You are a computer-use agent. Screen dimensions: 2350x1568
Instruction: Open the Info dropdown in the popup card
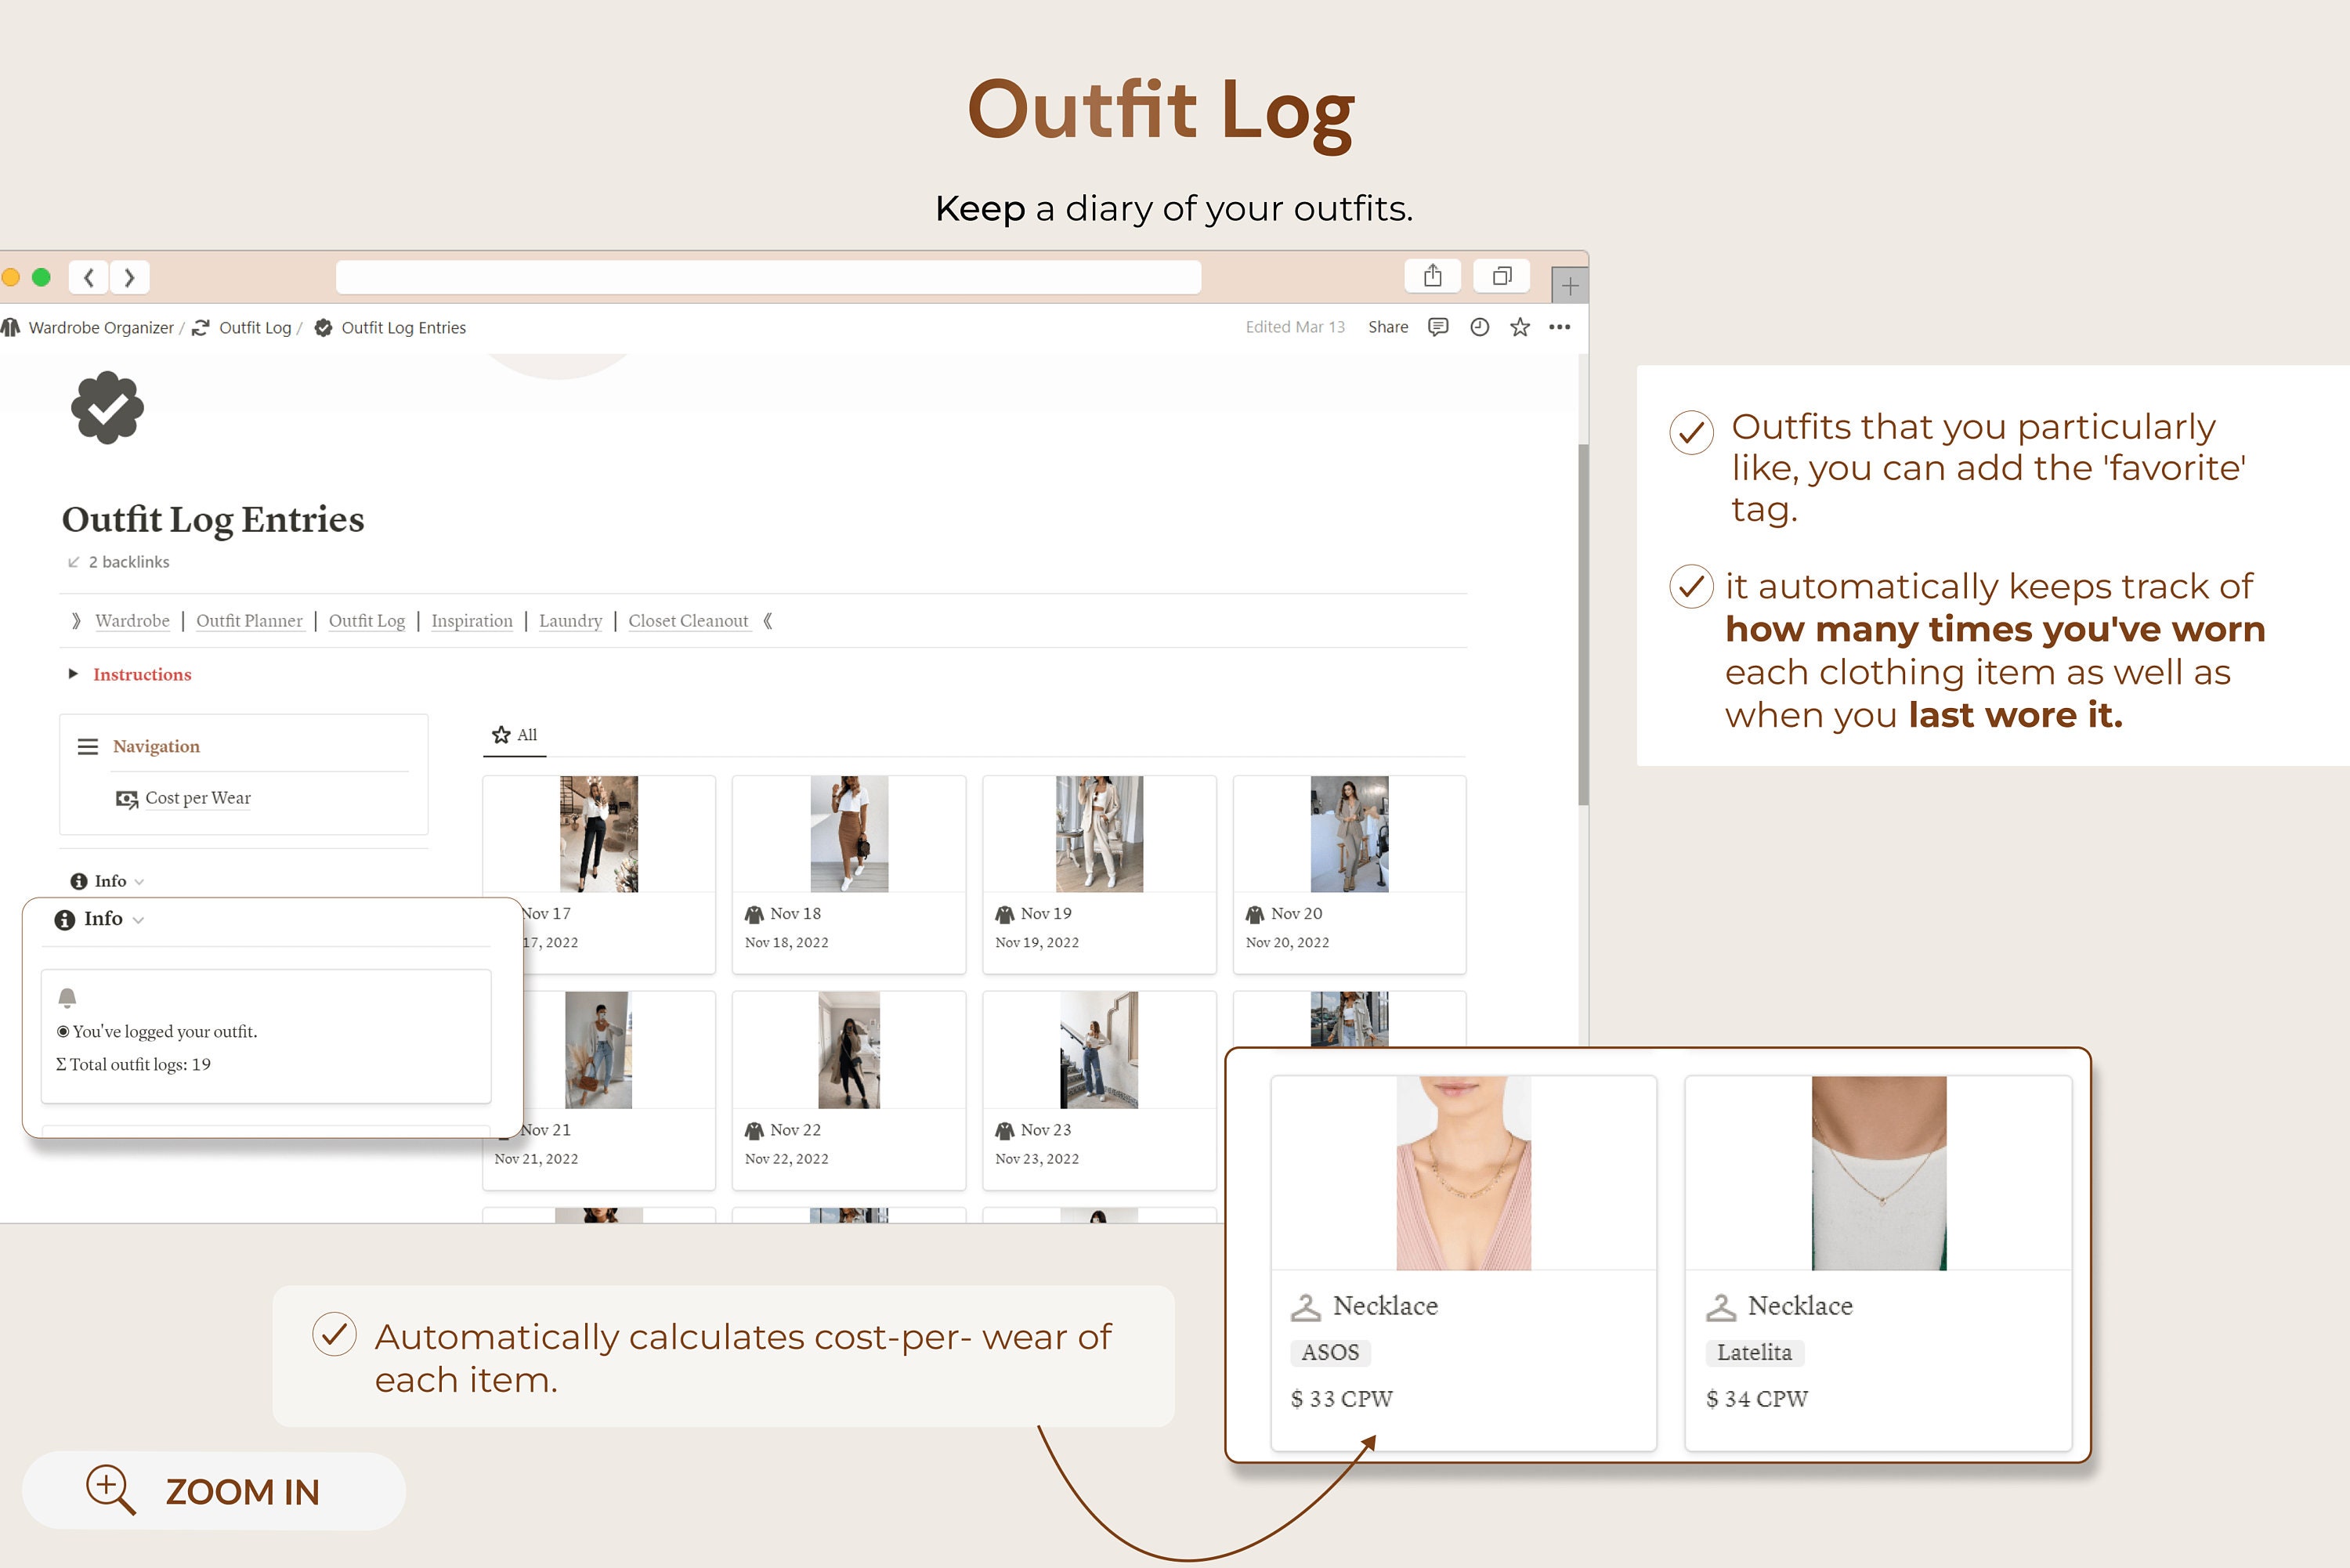click(140, 919)
